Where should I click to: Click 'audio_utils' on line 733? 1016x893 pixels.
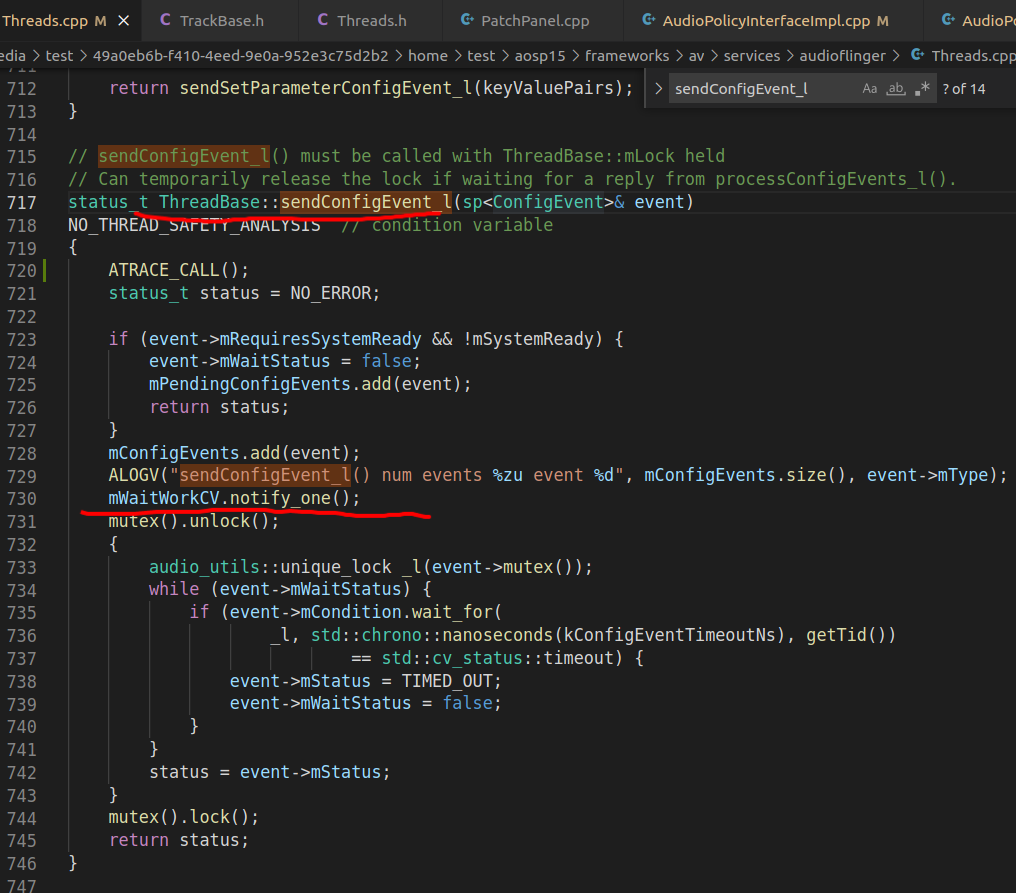click(x=204, y=567)
